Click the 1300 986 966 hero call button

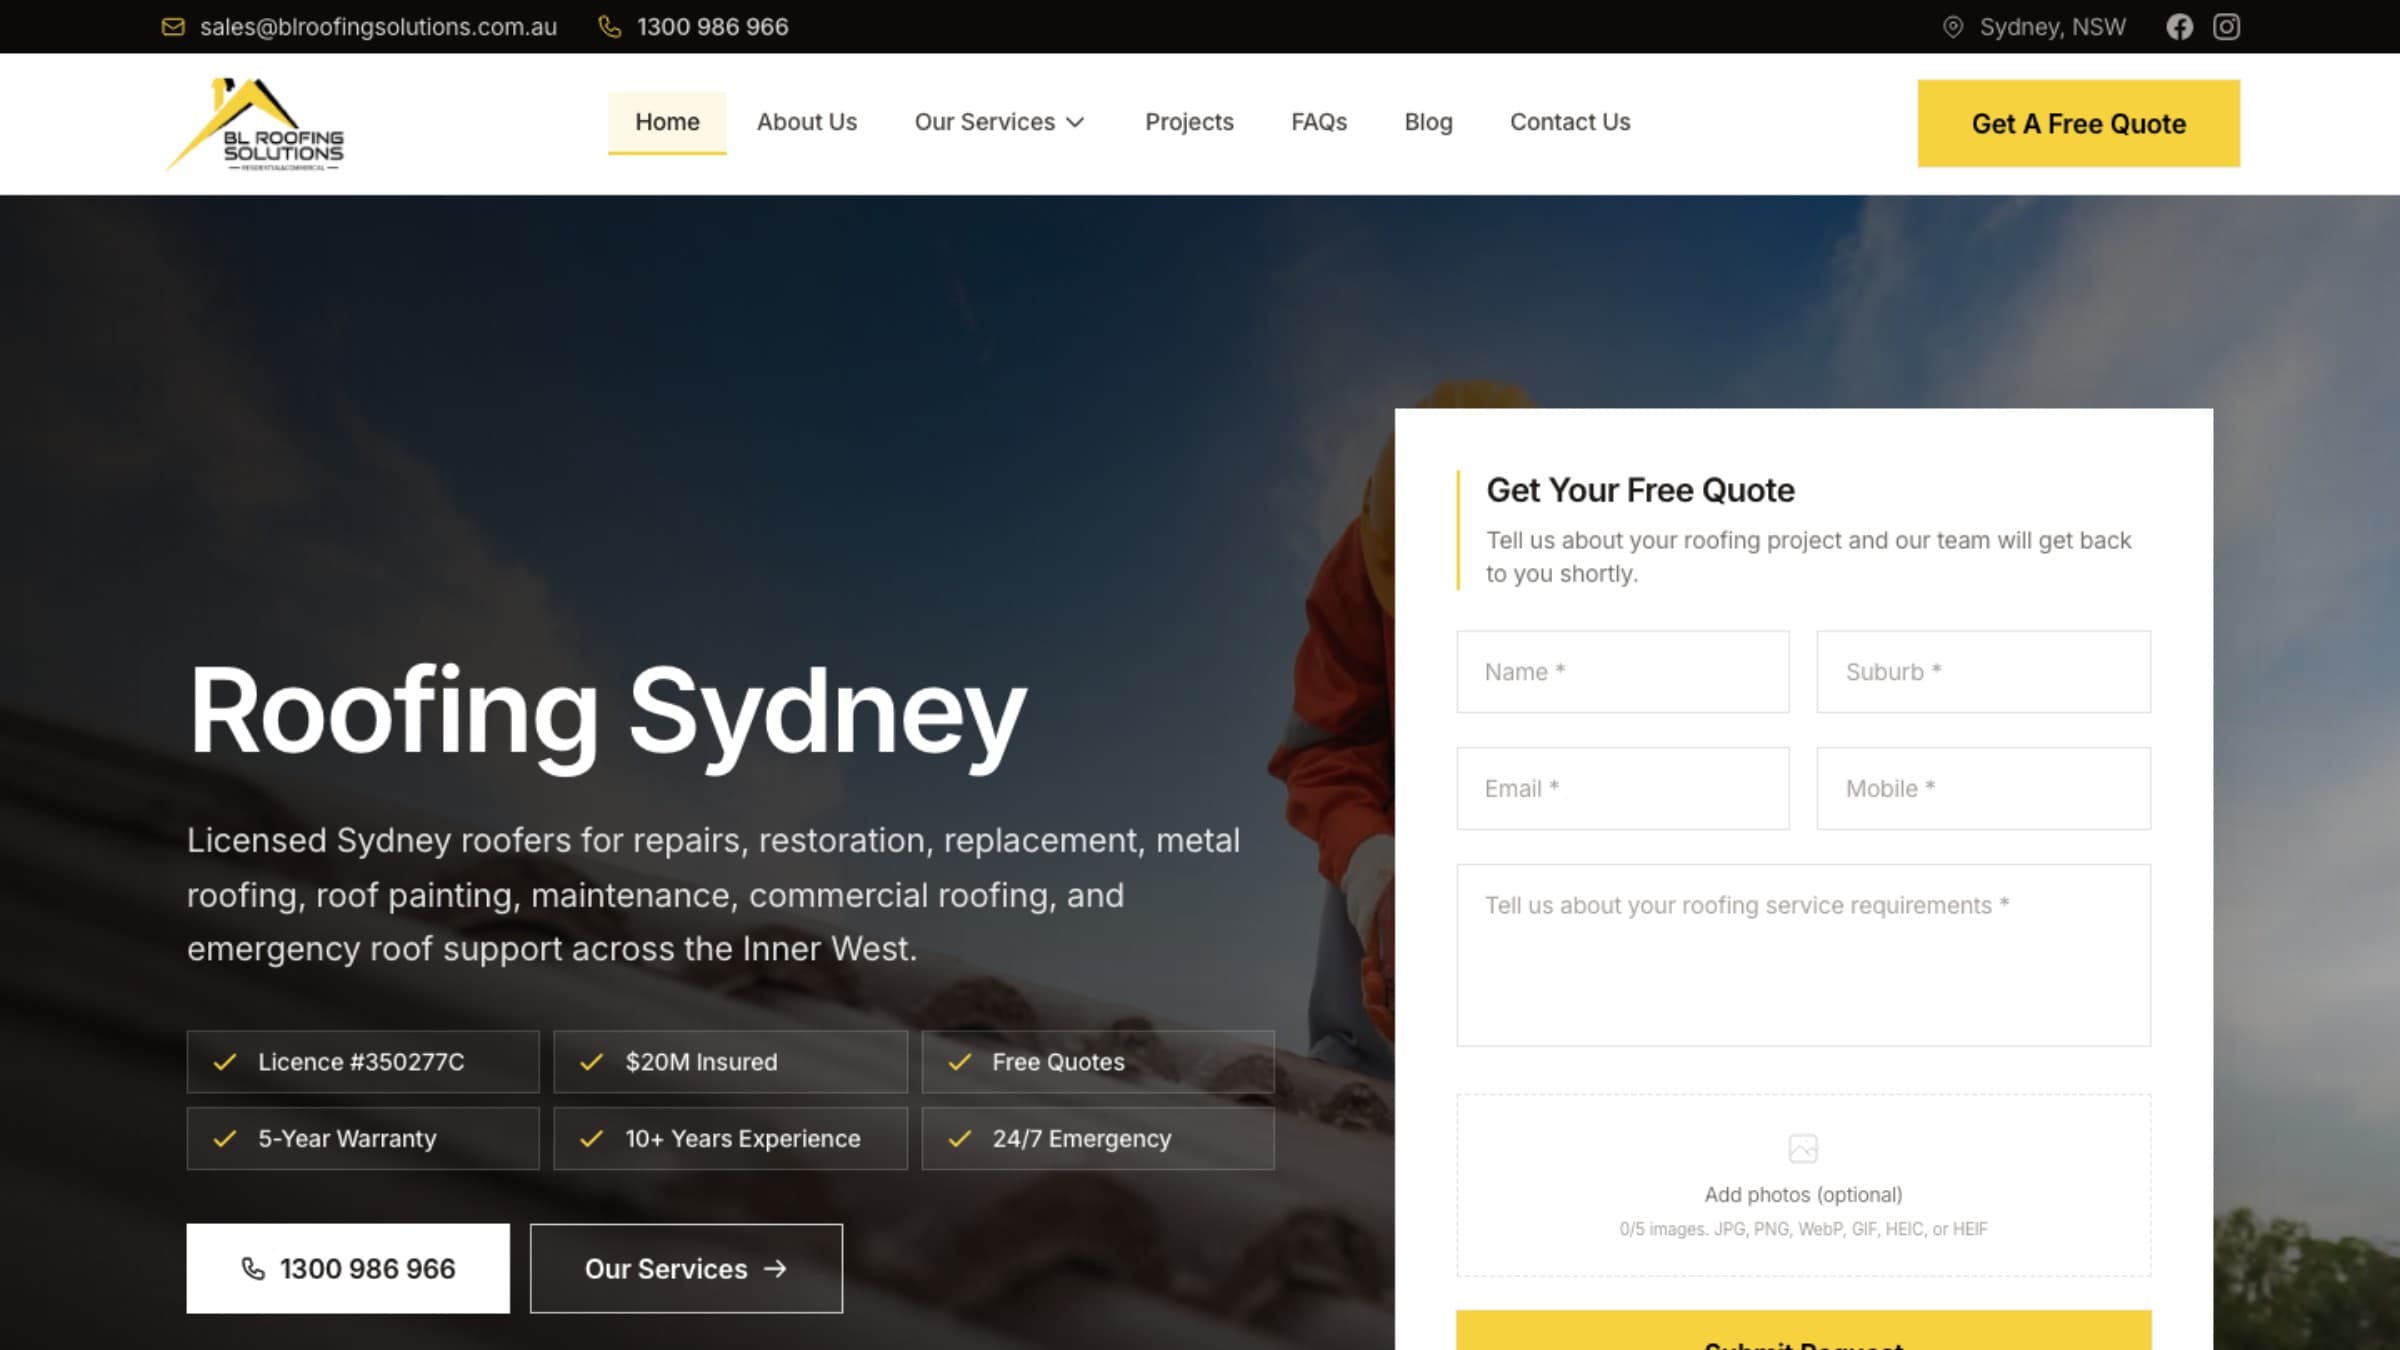click(x=347, y=1268)
